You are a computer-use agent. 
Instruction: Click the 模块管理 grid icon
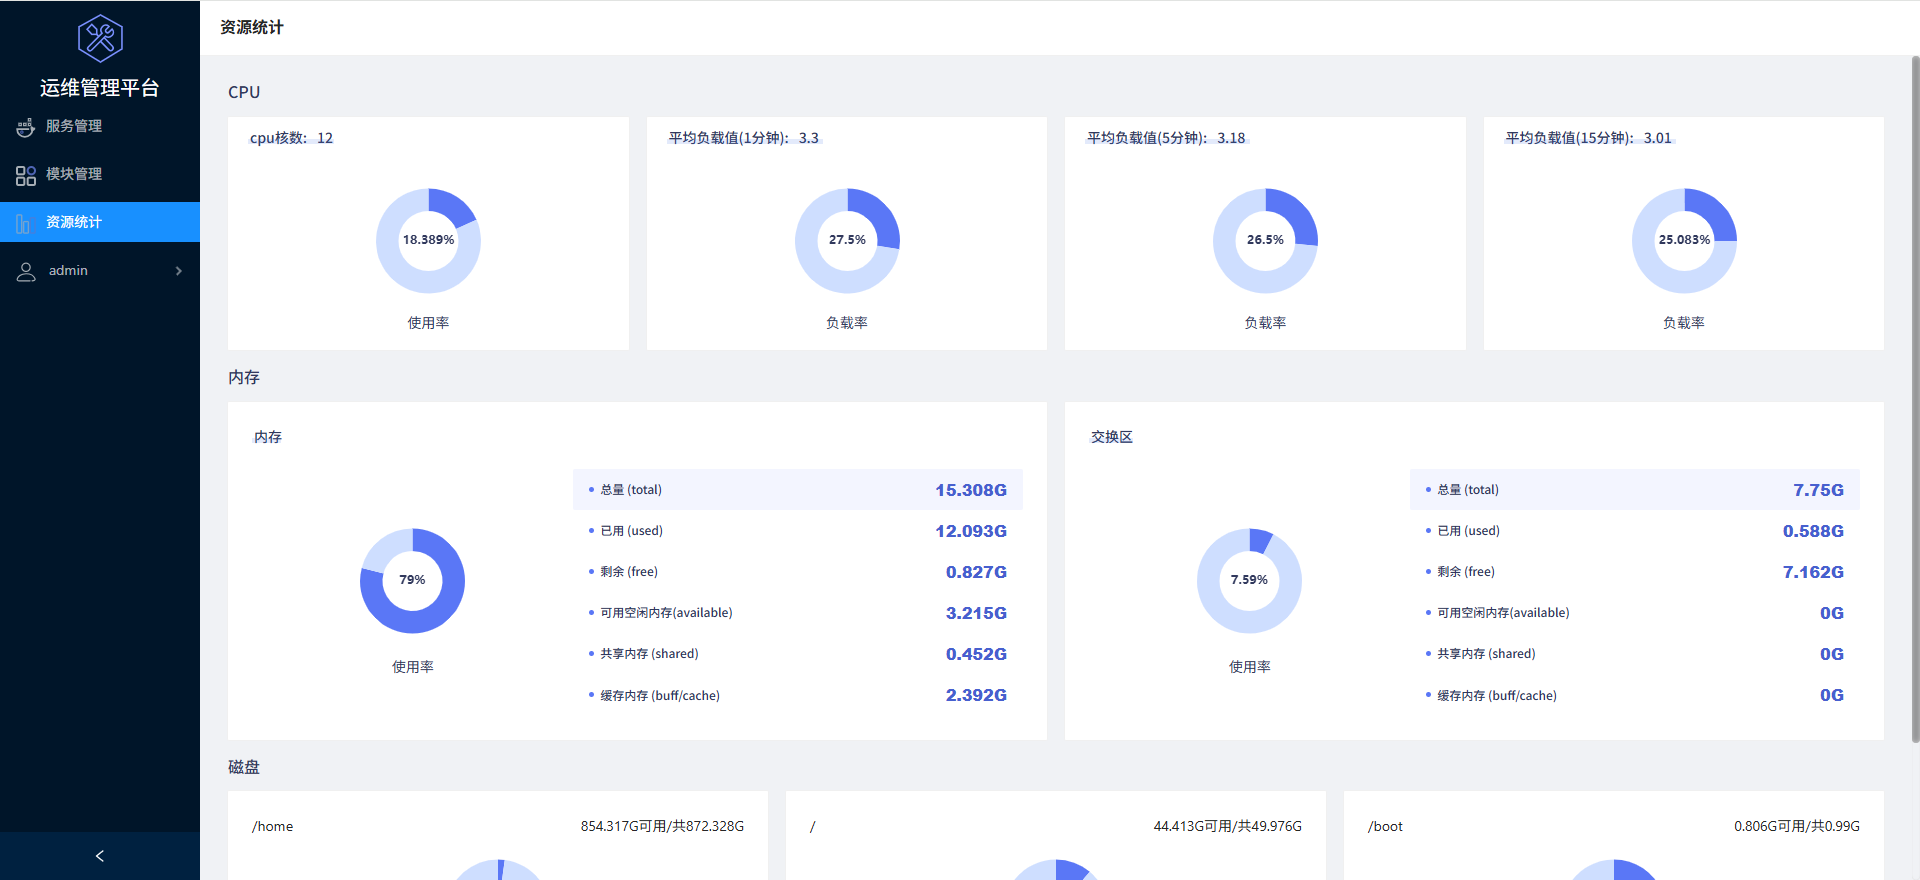coord(26,175)
